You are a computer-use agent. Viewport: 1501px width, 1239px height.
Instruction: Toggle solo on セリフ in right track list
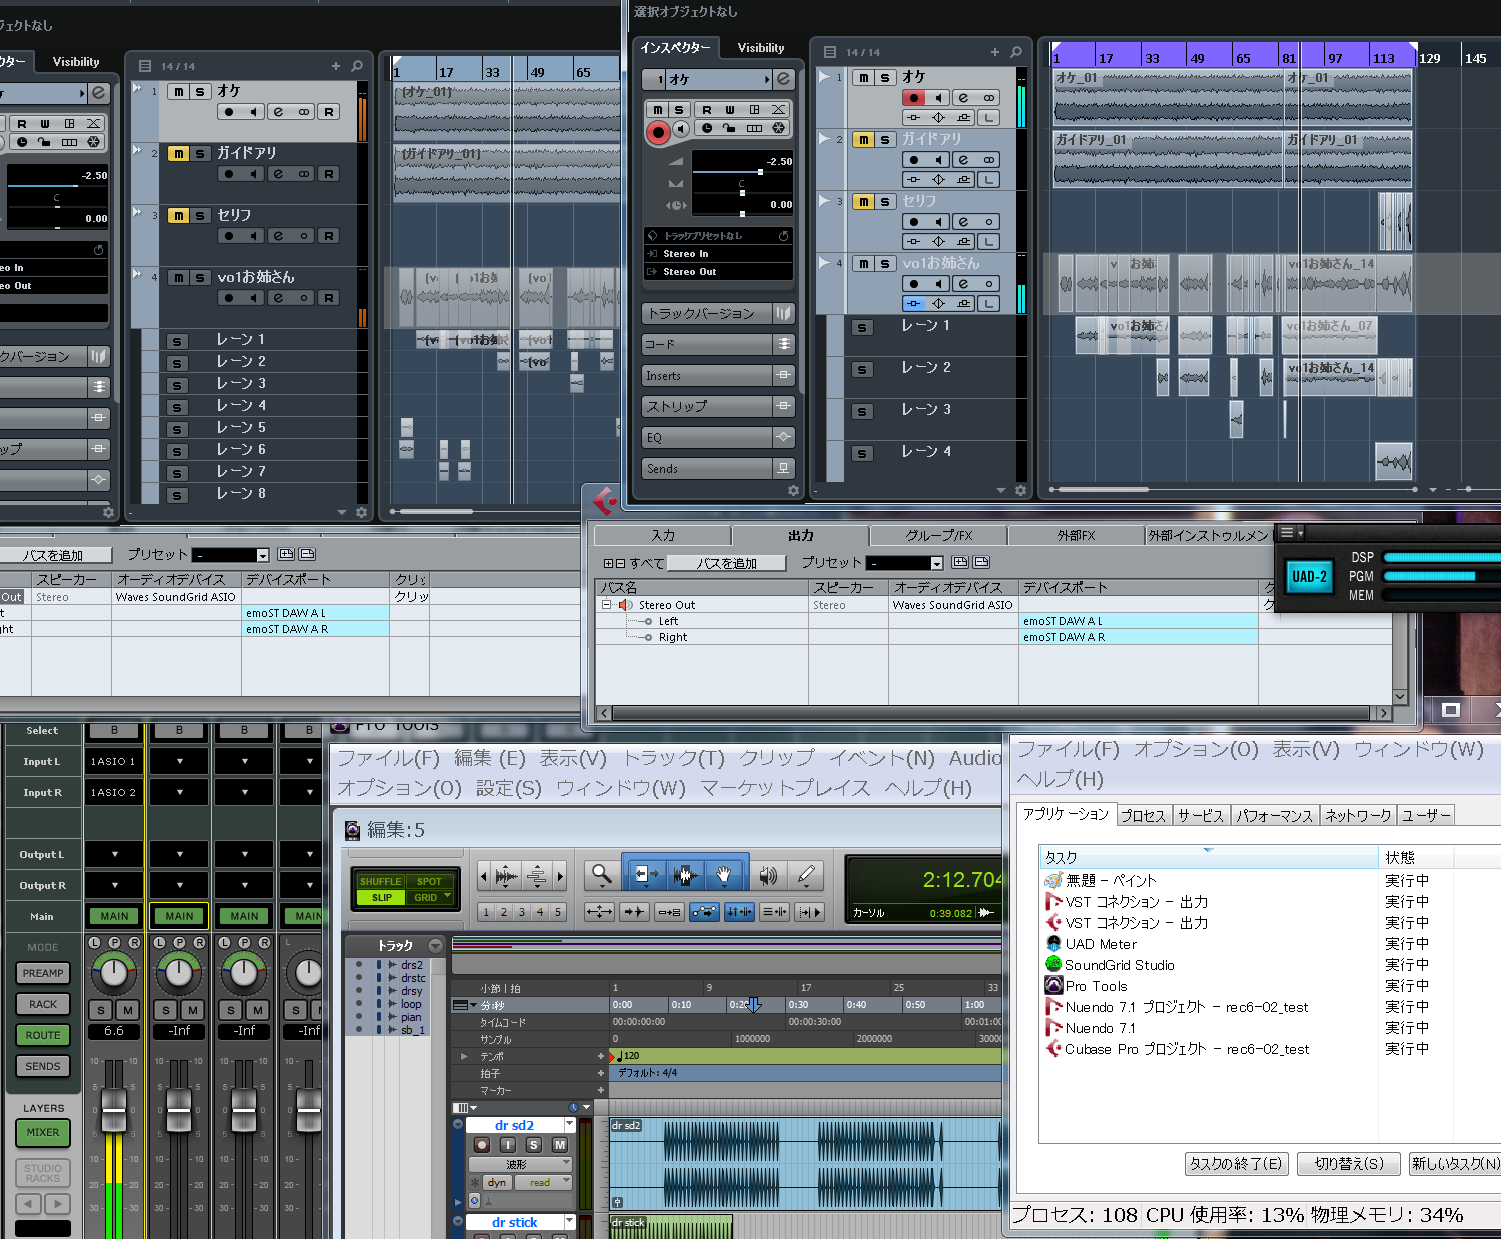(885, 202)
